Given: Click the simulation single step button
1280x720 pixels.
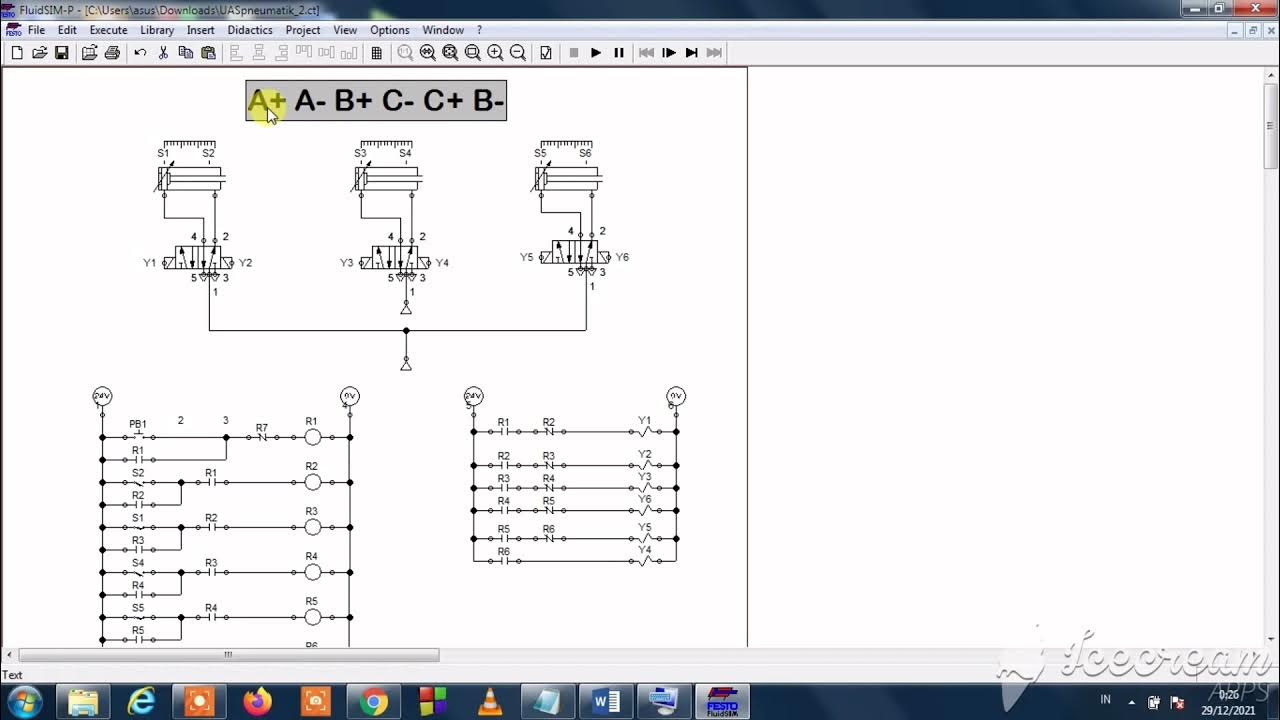Looking at the screenshot, I should (x=669, y=53).
